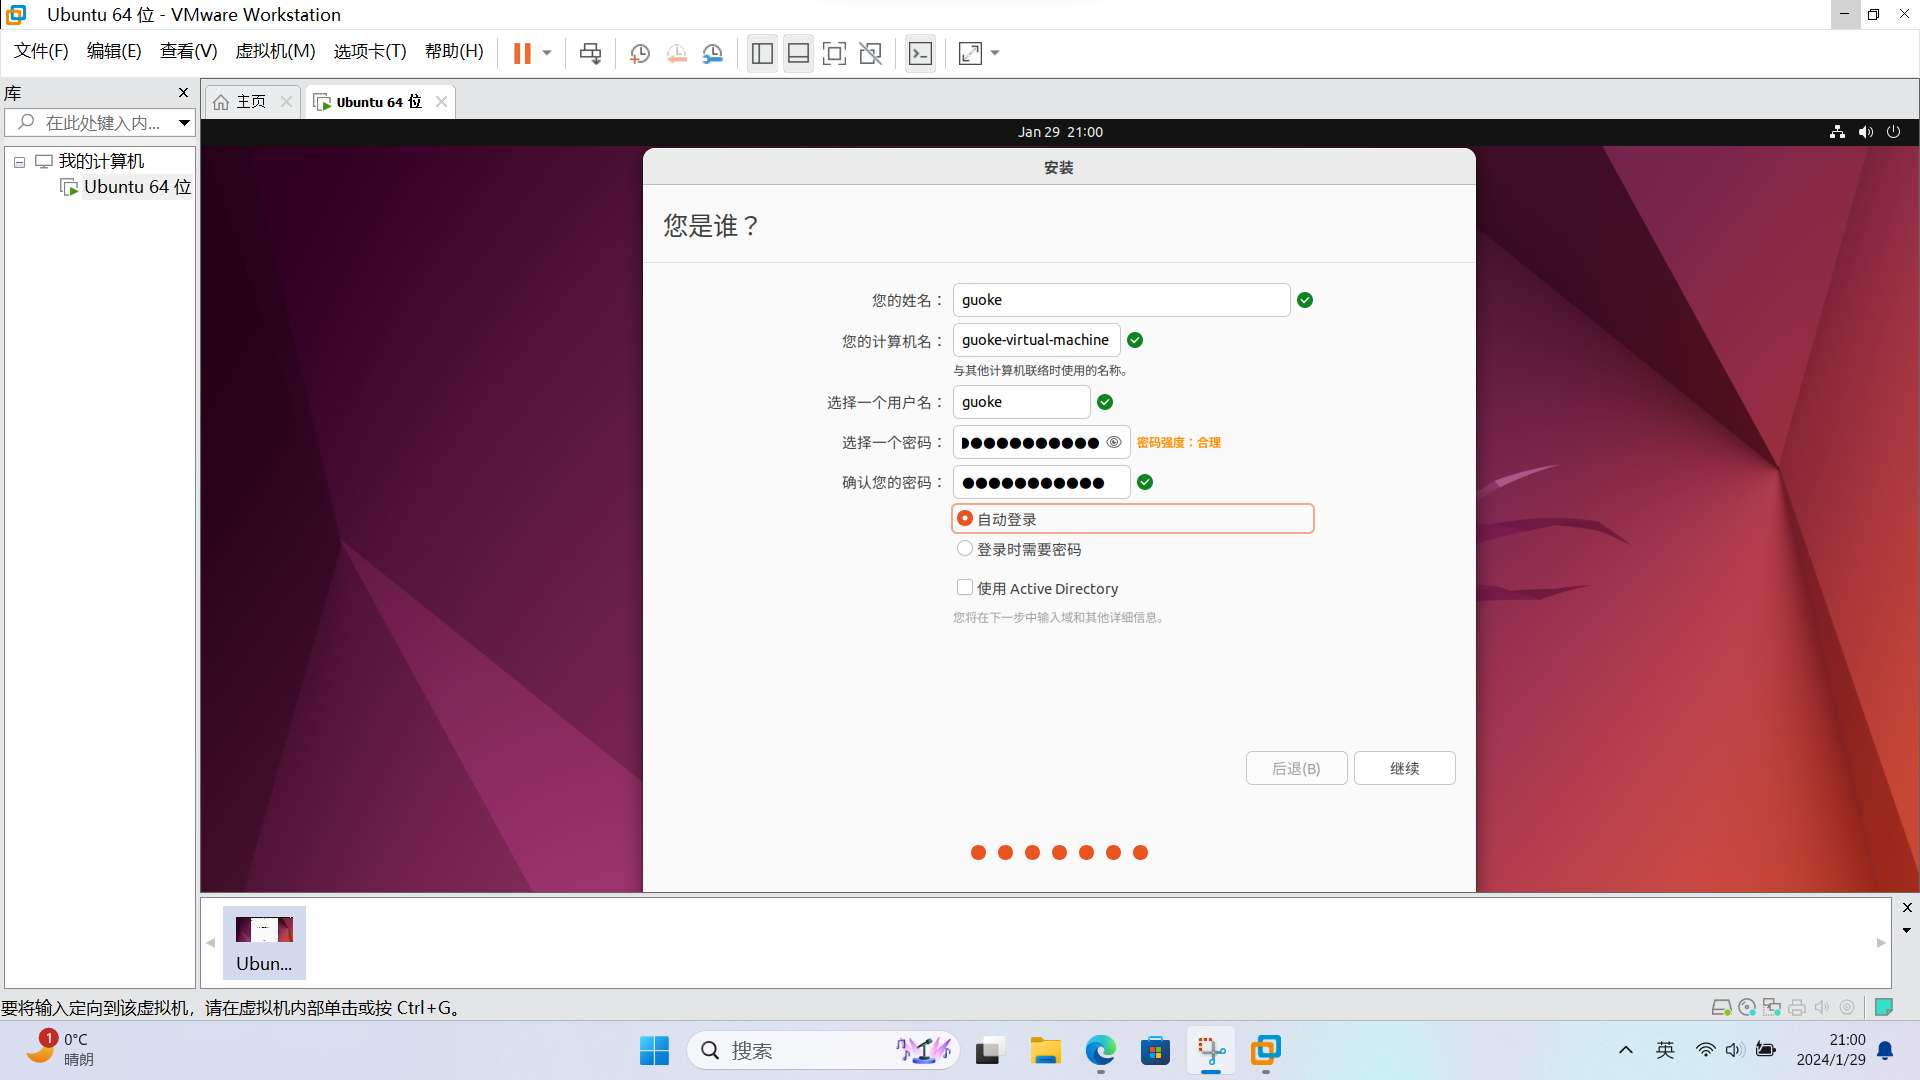Close the thumbnail bar
The height and width of the screenshot is (1080, 1920).
pos(1907,908)
